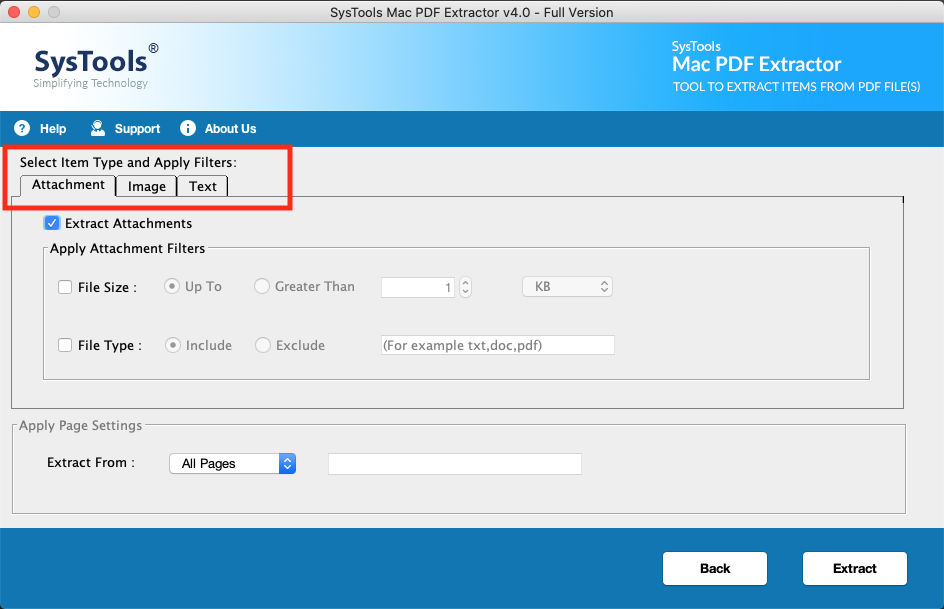Switch to the Image tab
Screen dimensions: 944x609
click(x=146, y=187)
